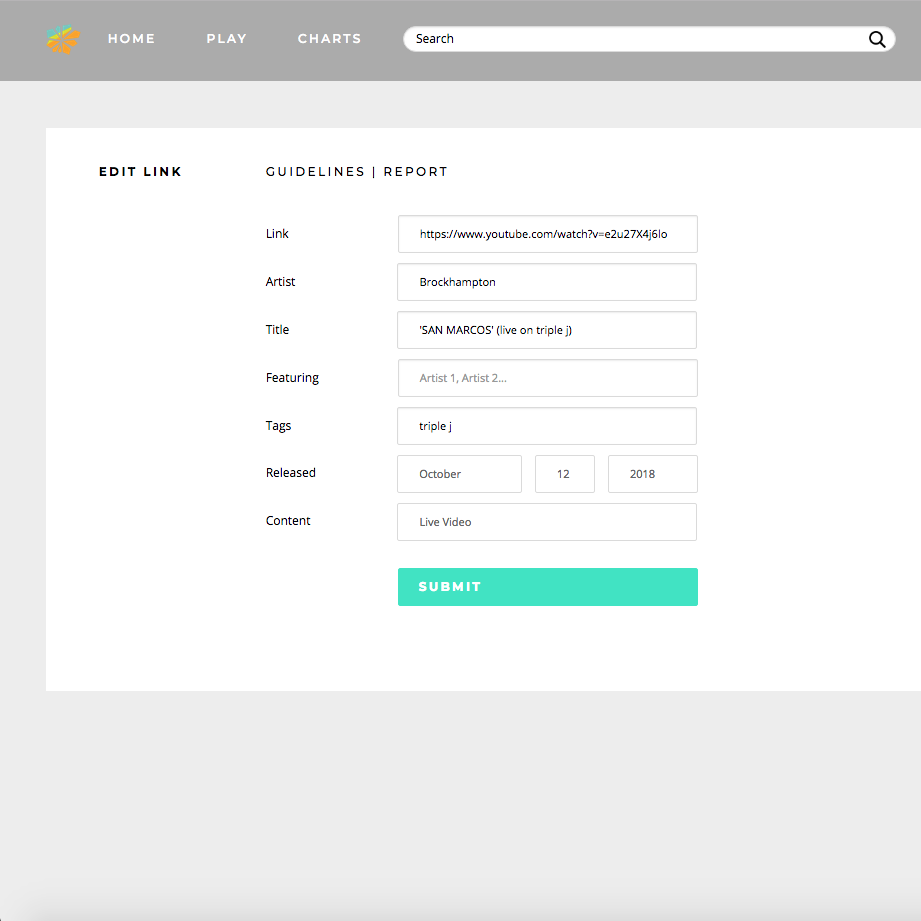Open the GUIDELINES page
This screenshot has height=921, width=921.
pos(315,171)
